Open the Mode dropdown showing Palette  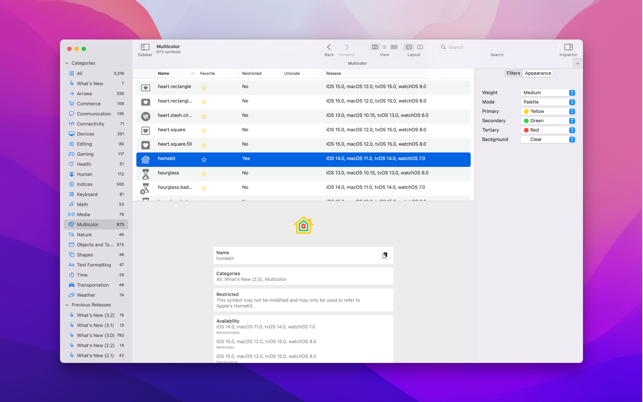click(x=548, y=102)
